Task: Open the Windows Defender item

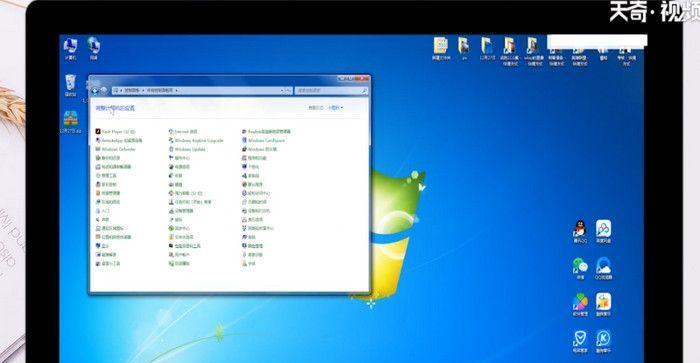Action: 115,149
